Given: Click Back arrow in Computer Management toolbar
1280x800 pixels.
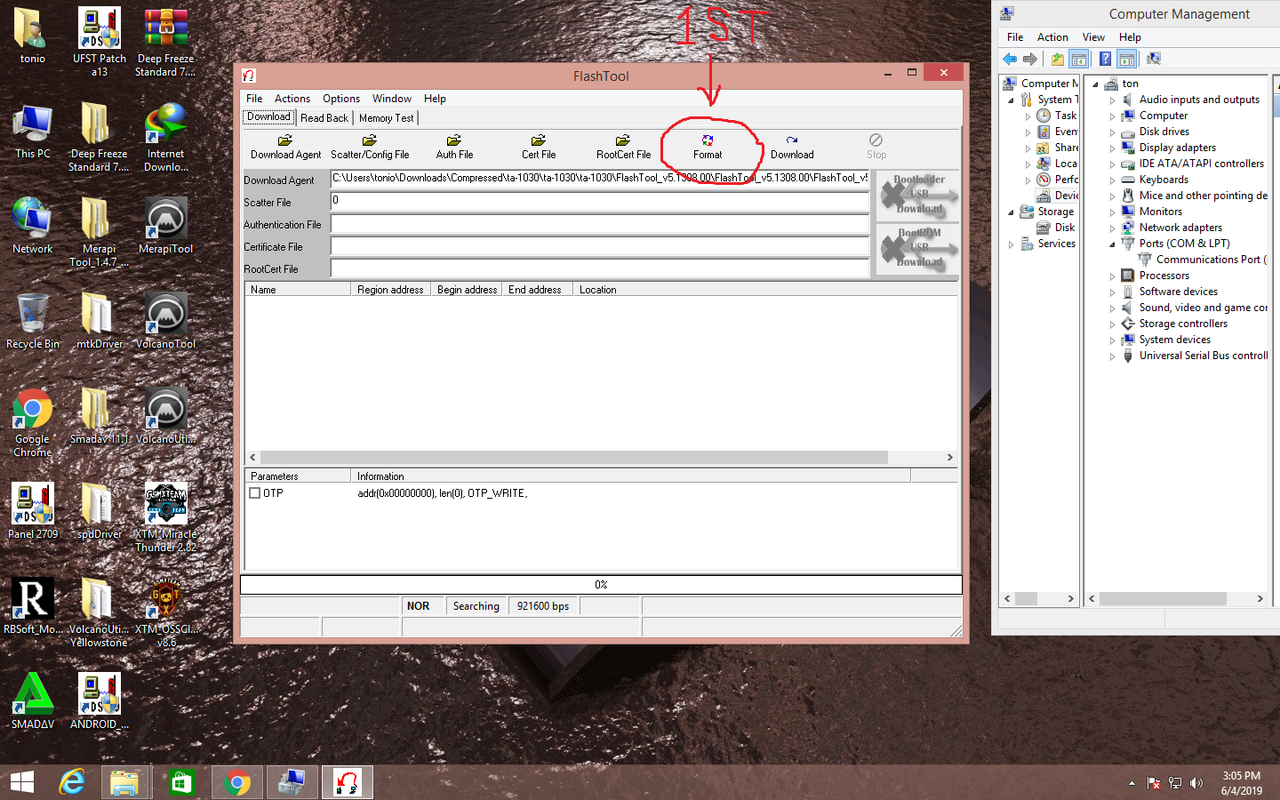Looking at the screenshot, I should click(1010, 59).
